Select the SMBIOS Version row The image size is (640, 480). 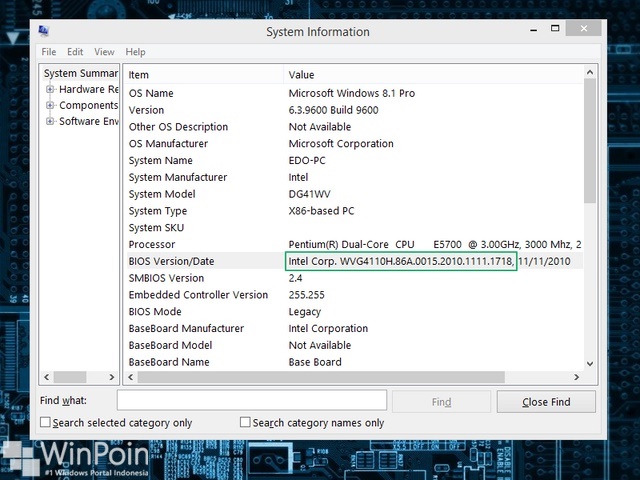[x=353, y=278]
